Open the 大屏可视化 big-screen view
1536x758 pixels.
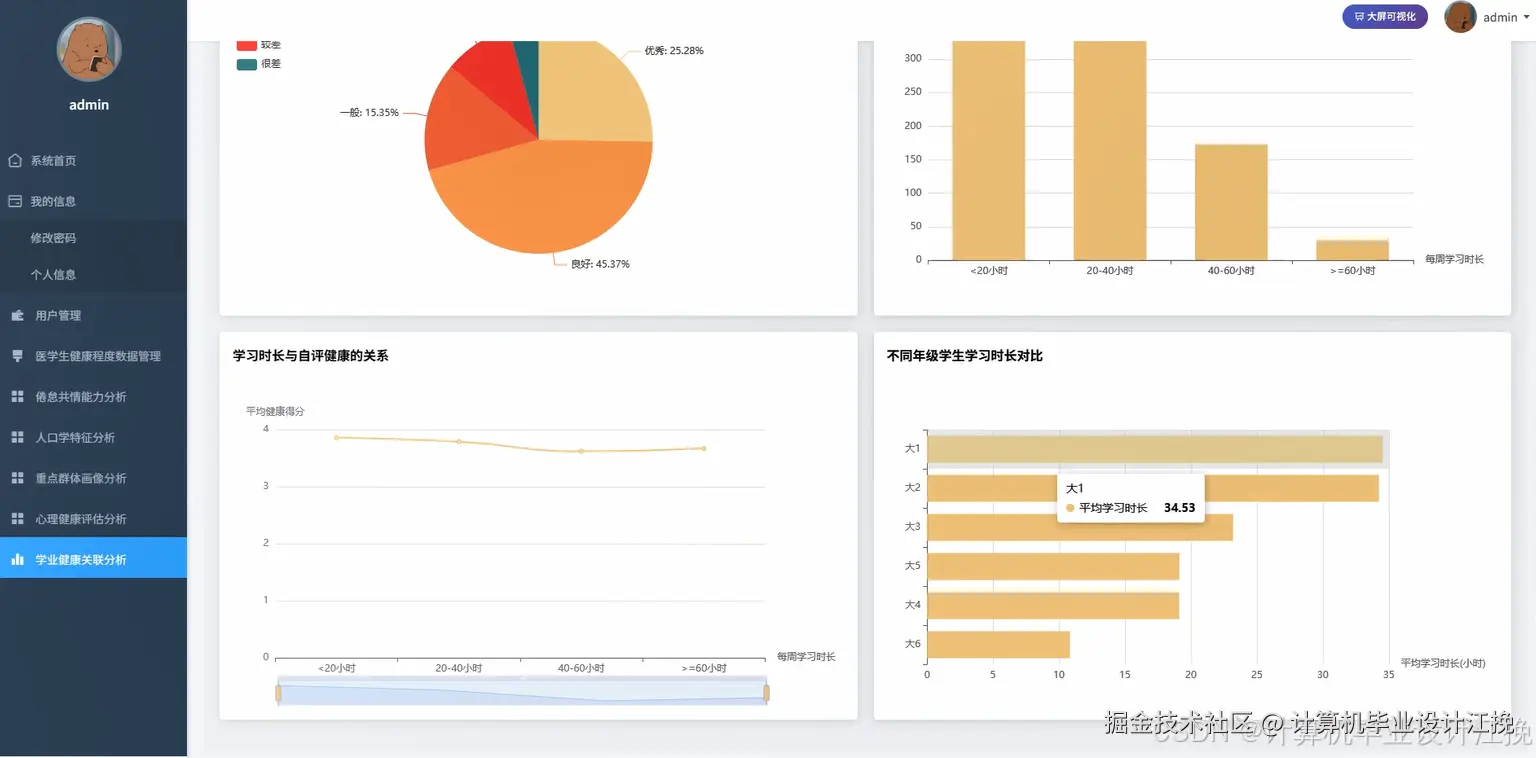[1385, 17]
